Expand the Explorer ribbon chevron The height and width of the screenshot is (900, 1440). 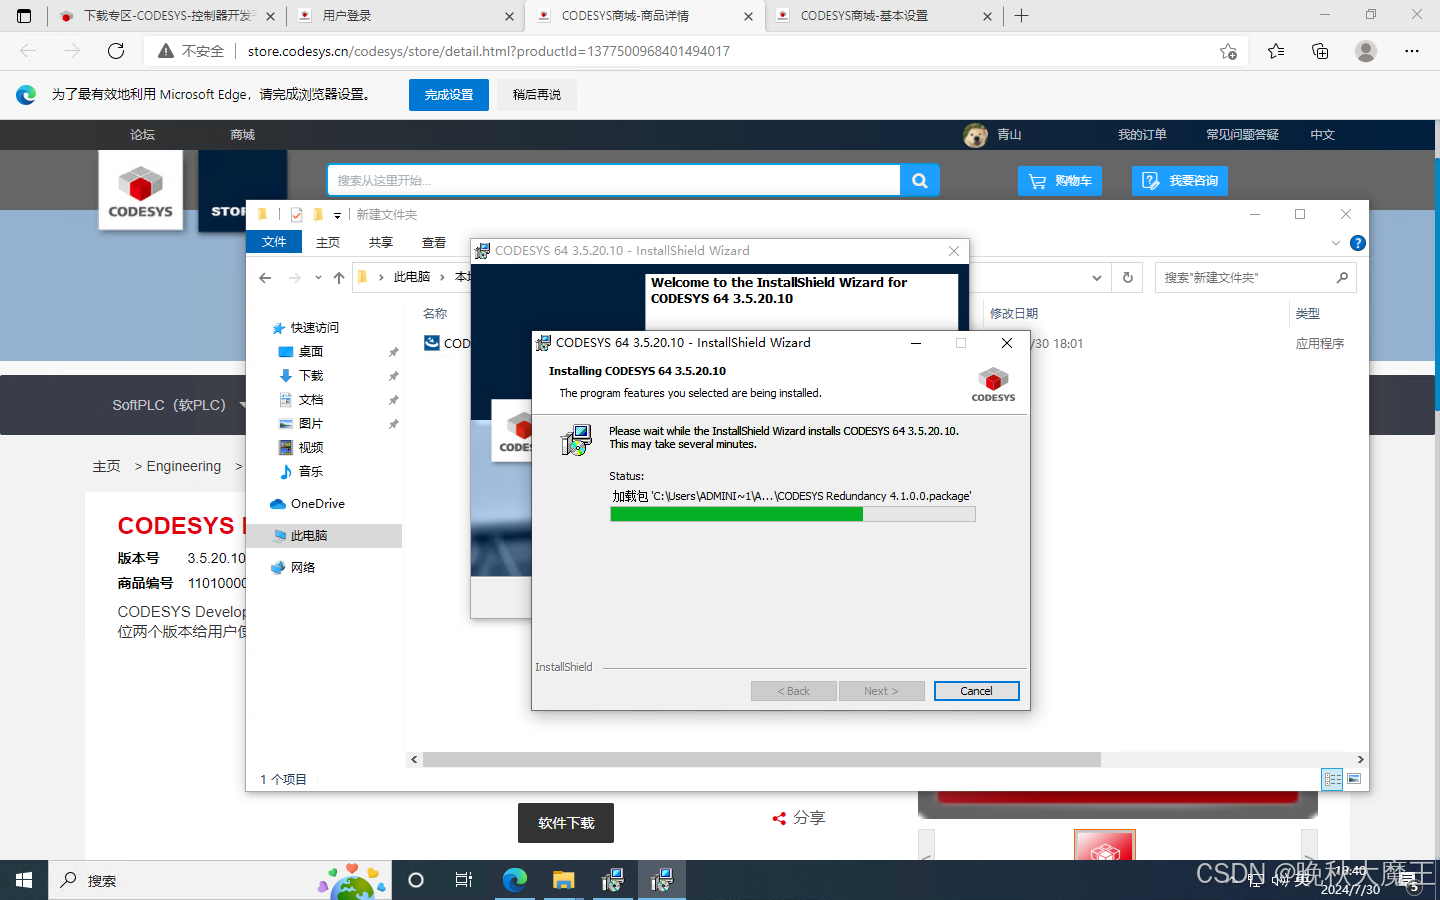click(1335, 243)
